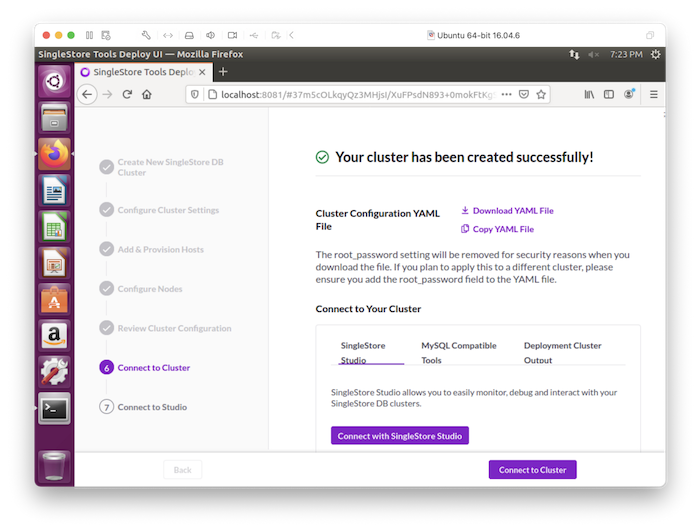Open LibreOffice Impress dock icon
This screenshot has width=700, height=532.
[54, 264]
